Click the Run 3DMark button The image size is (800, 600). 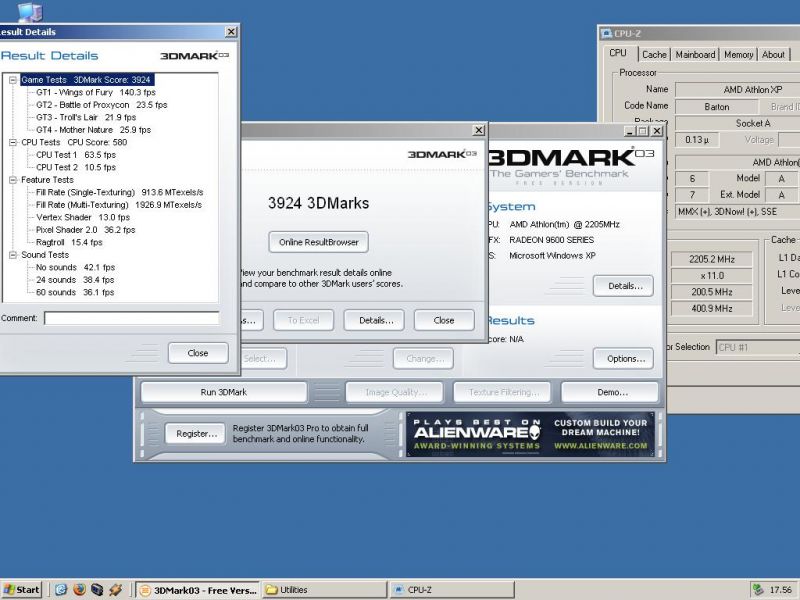point(223,392)
